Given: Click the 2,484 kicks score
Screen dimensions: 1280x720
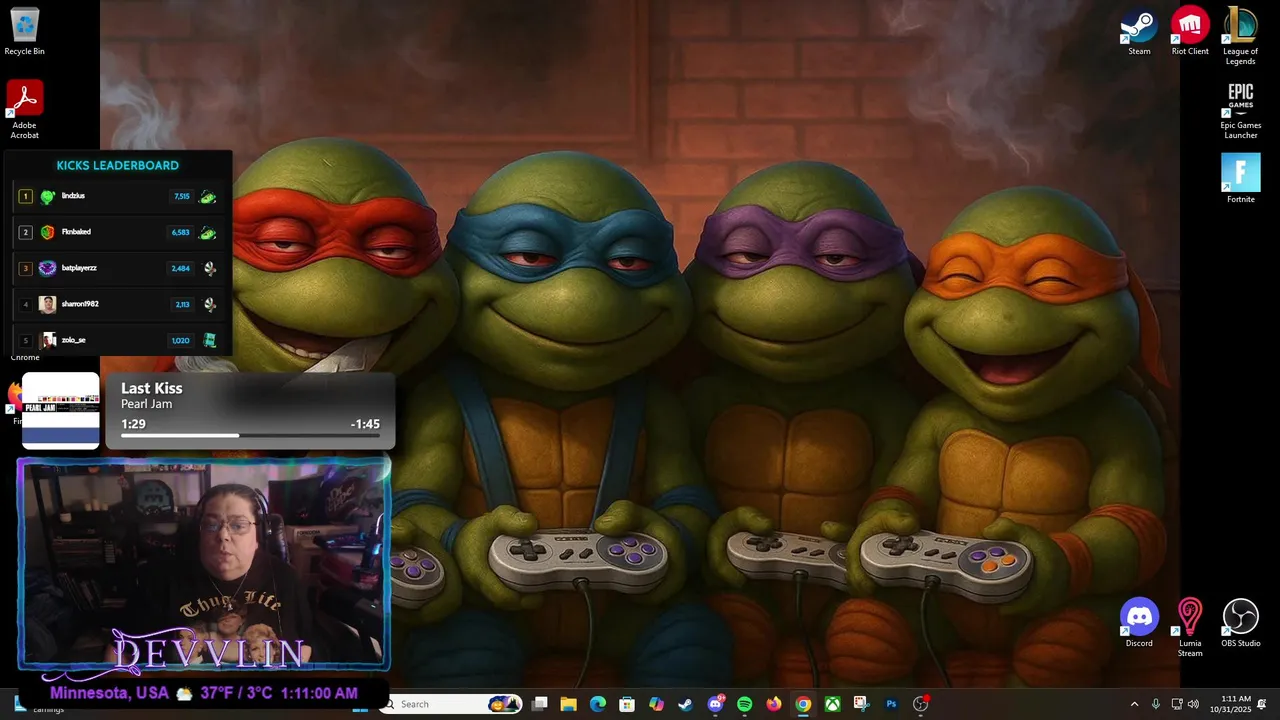Looking at the screenshot, I should 181,268.
